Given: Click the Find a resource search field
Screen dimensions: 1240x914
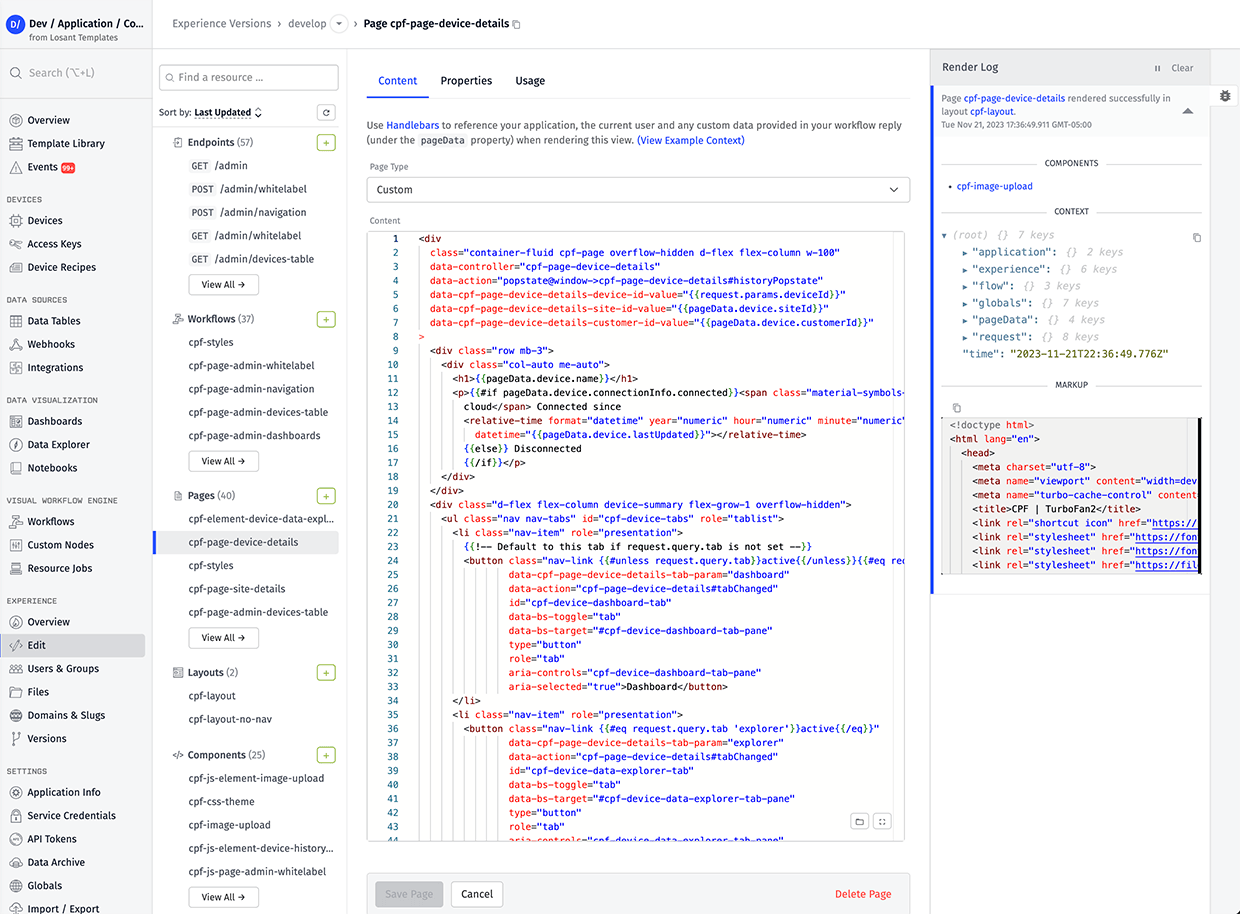Looking at the screenshot, I should click(x=249, y=77).
